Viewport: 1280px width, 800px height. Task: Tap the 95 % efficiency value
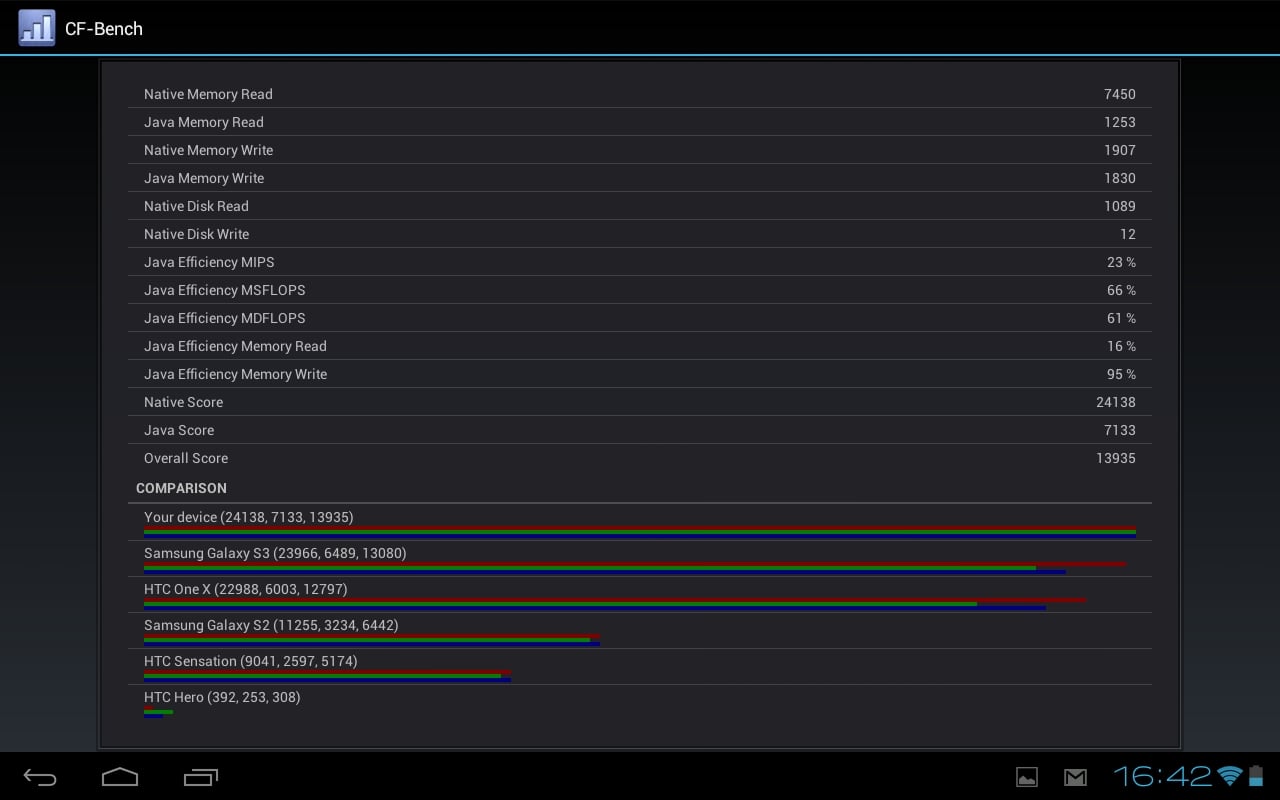pyautogui.click(x=1121, y=374)
